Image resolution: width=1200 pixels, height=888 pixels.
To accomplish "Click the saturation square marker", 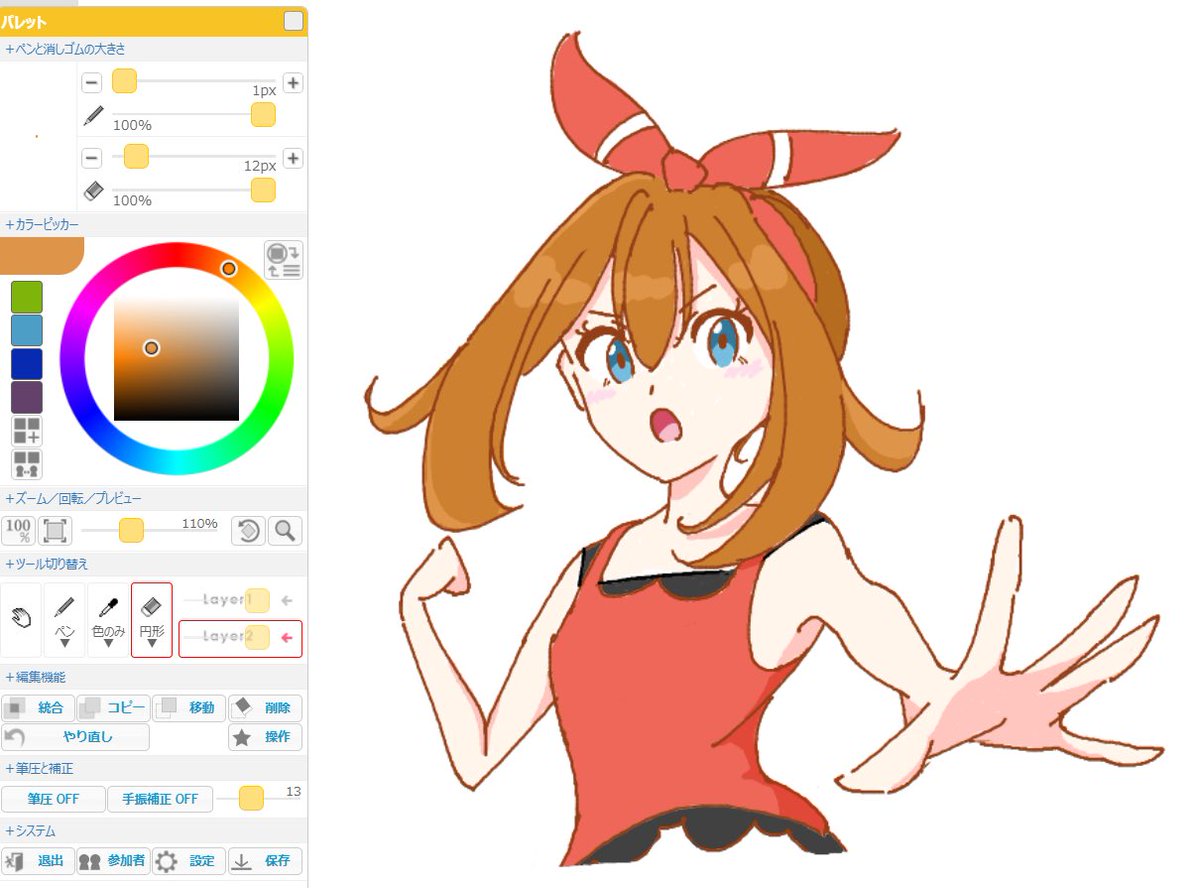I will [x=151, y=348].
